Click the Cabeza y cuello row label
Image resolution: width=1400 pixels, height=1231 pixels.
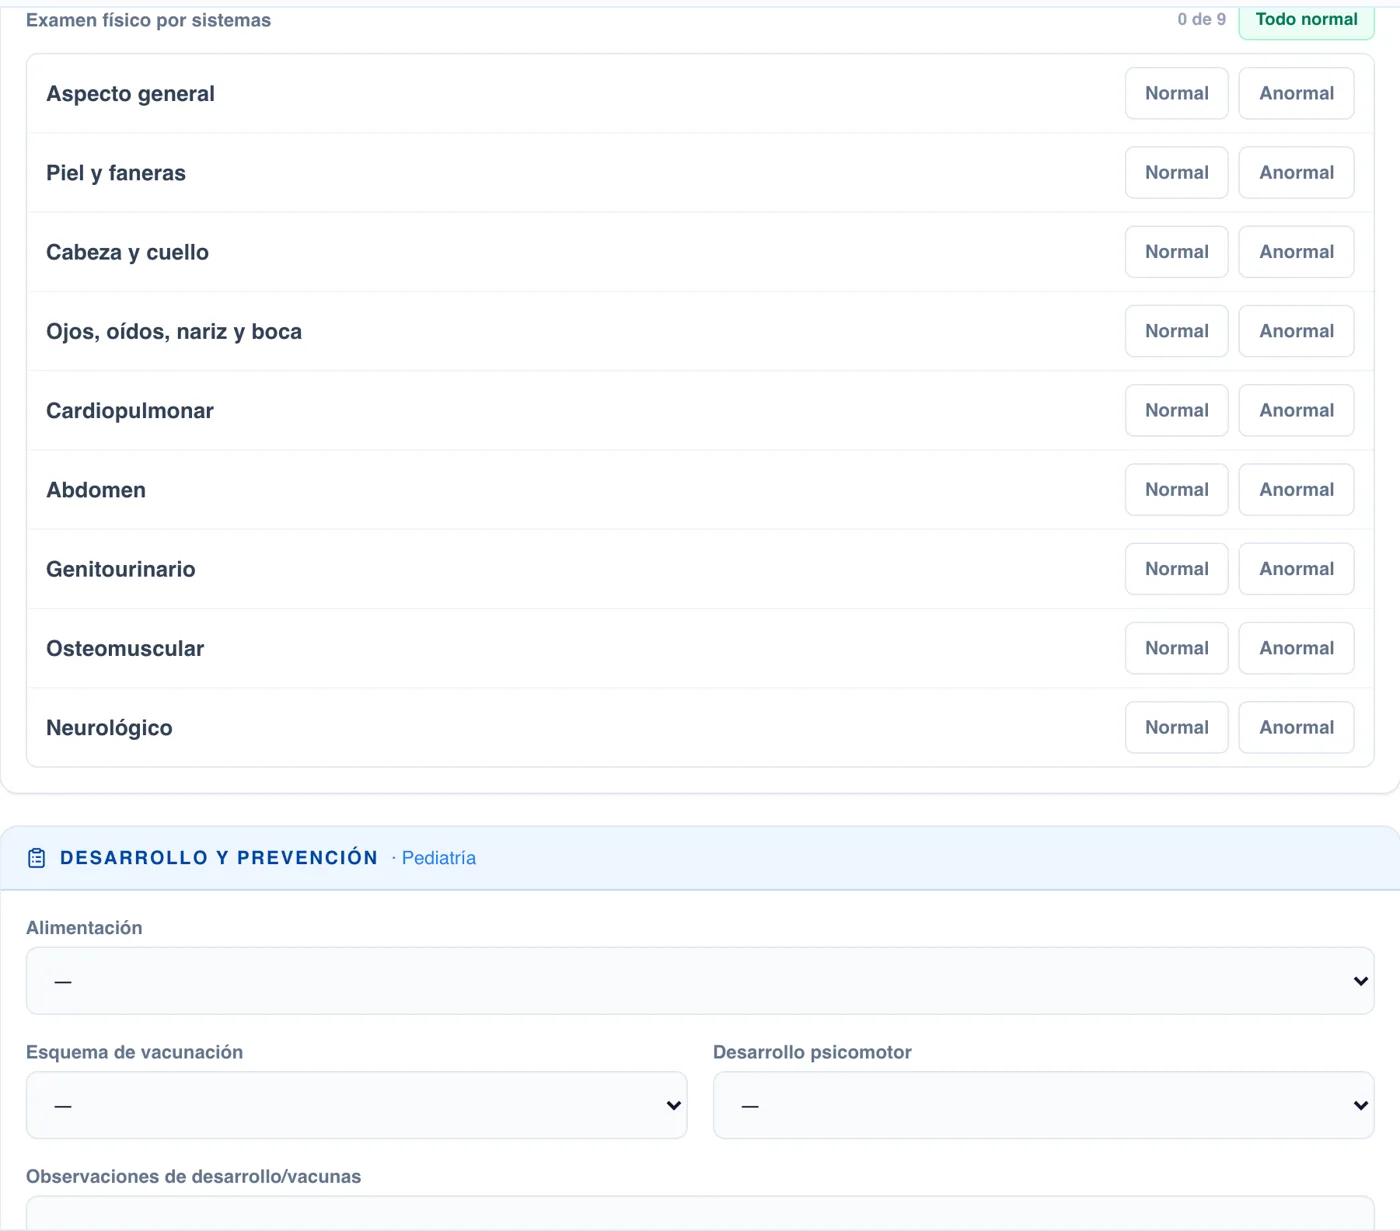[x=127, y=252]
